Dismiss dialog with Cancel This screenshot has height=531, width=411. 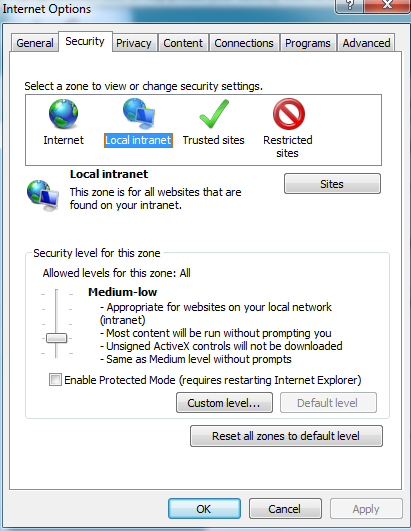point(285,509)
